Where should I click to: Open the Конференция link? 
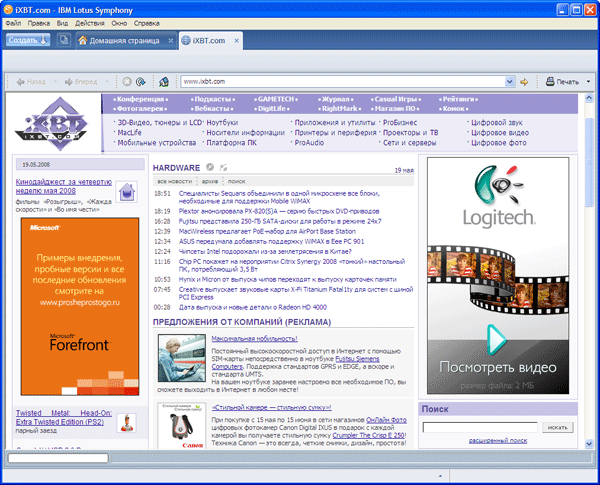140,99
